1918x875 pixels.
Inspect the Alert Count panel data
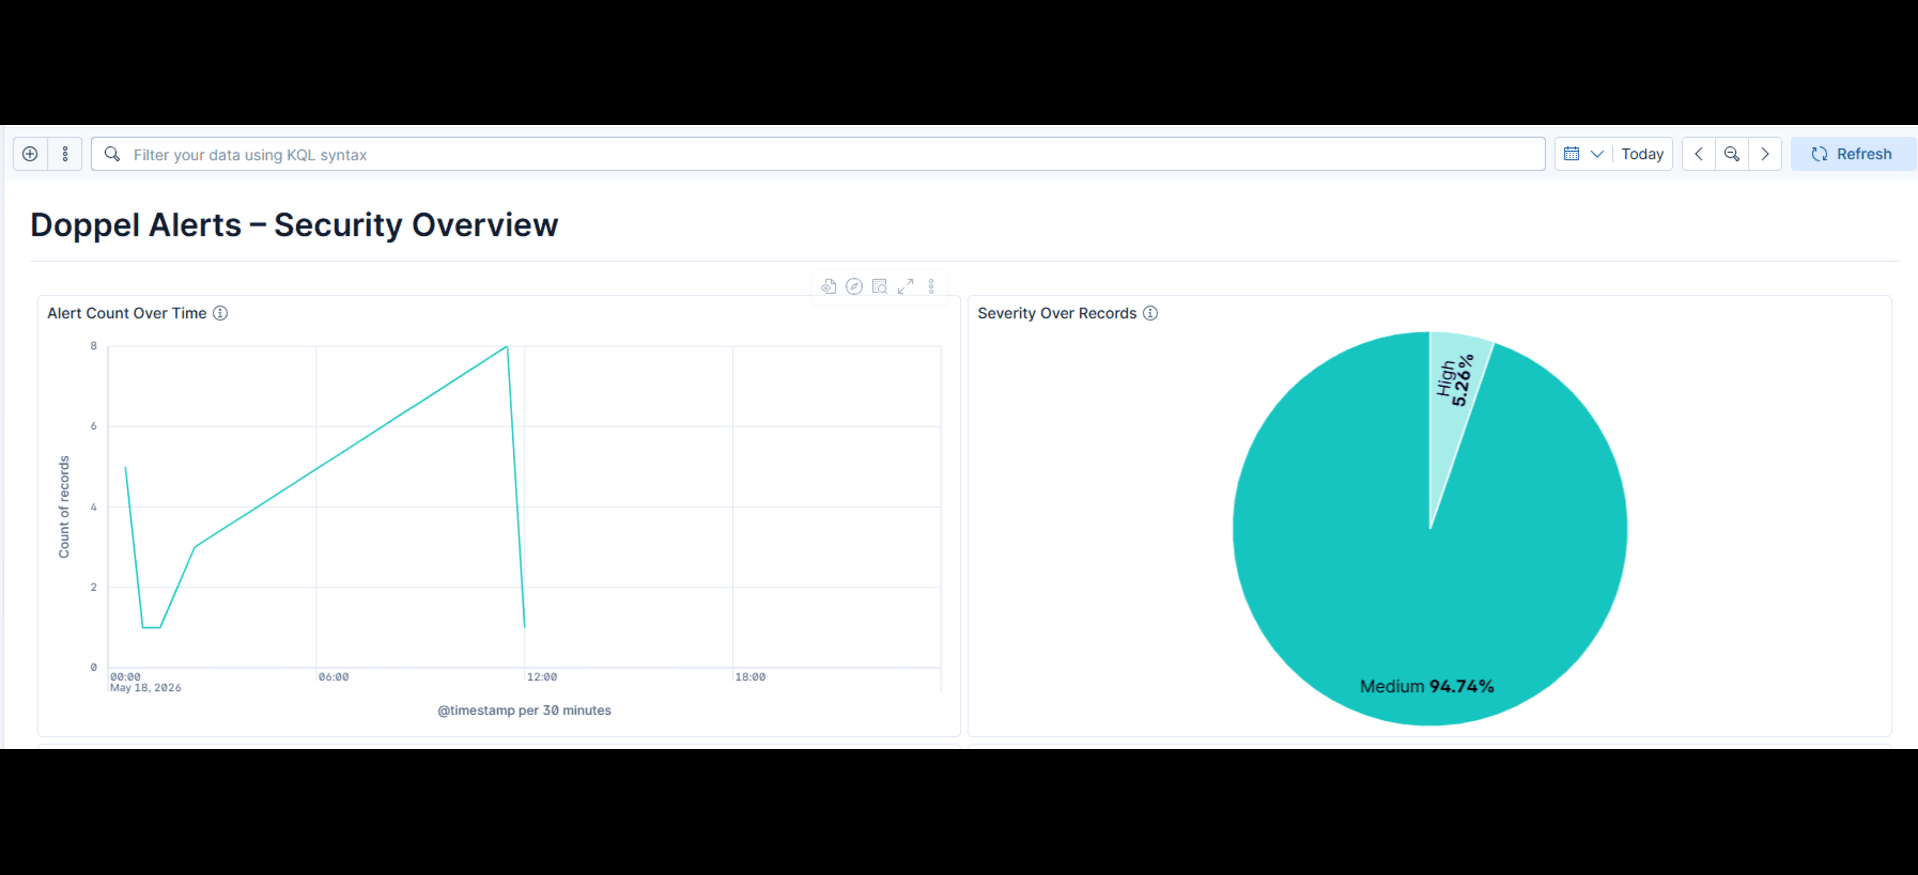pos(880,287)
